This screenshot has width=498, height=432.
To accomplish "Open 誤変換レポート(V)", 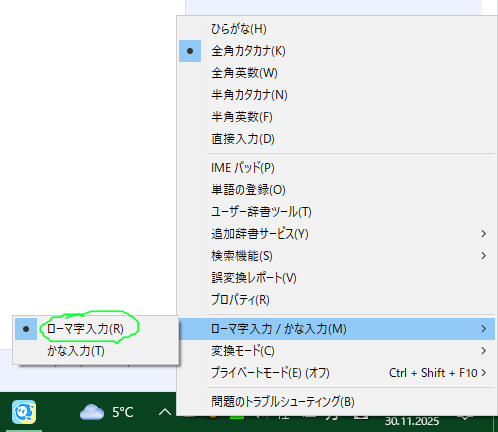I will point(337,278).
